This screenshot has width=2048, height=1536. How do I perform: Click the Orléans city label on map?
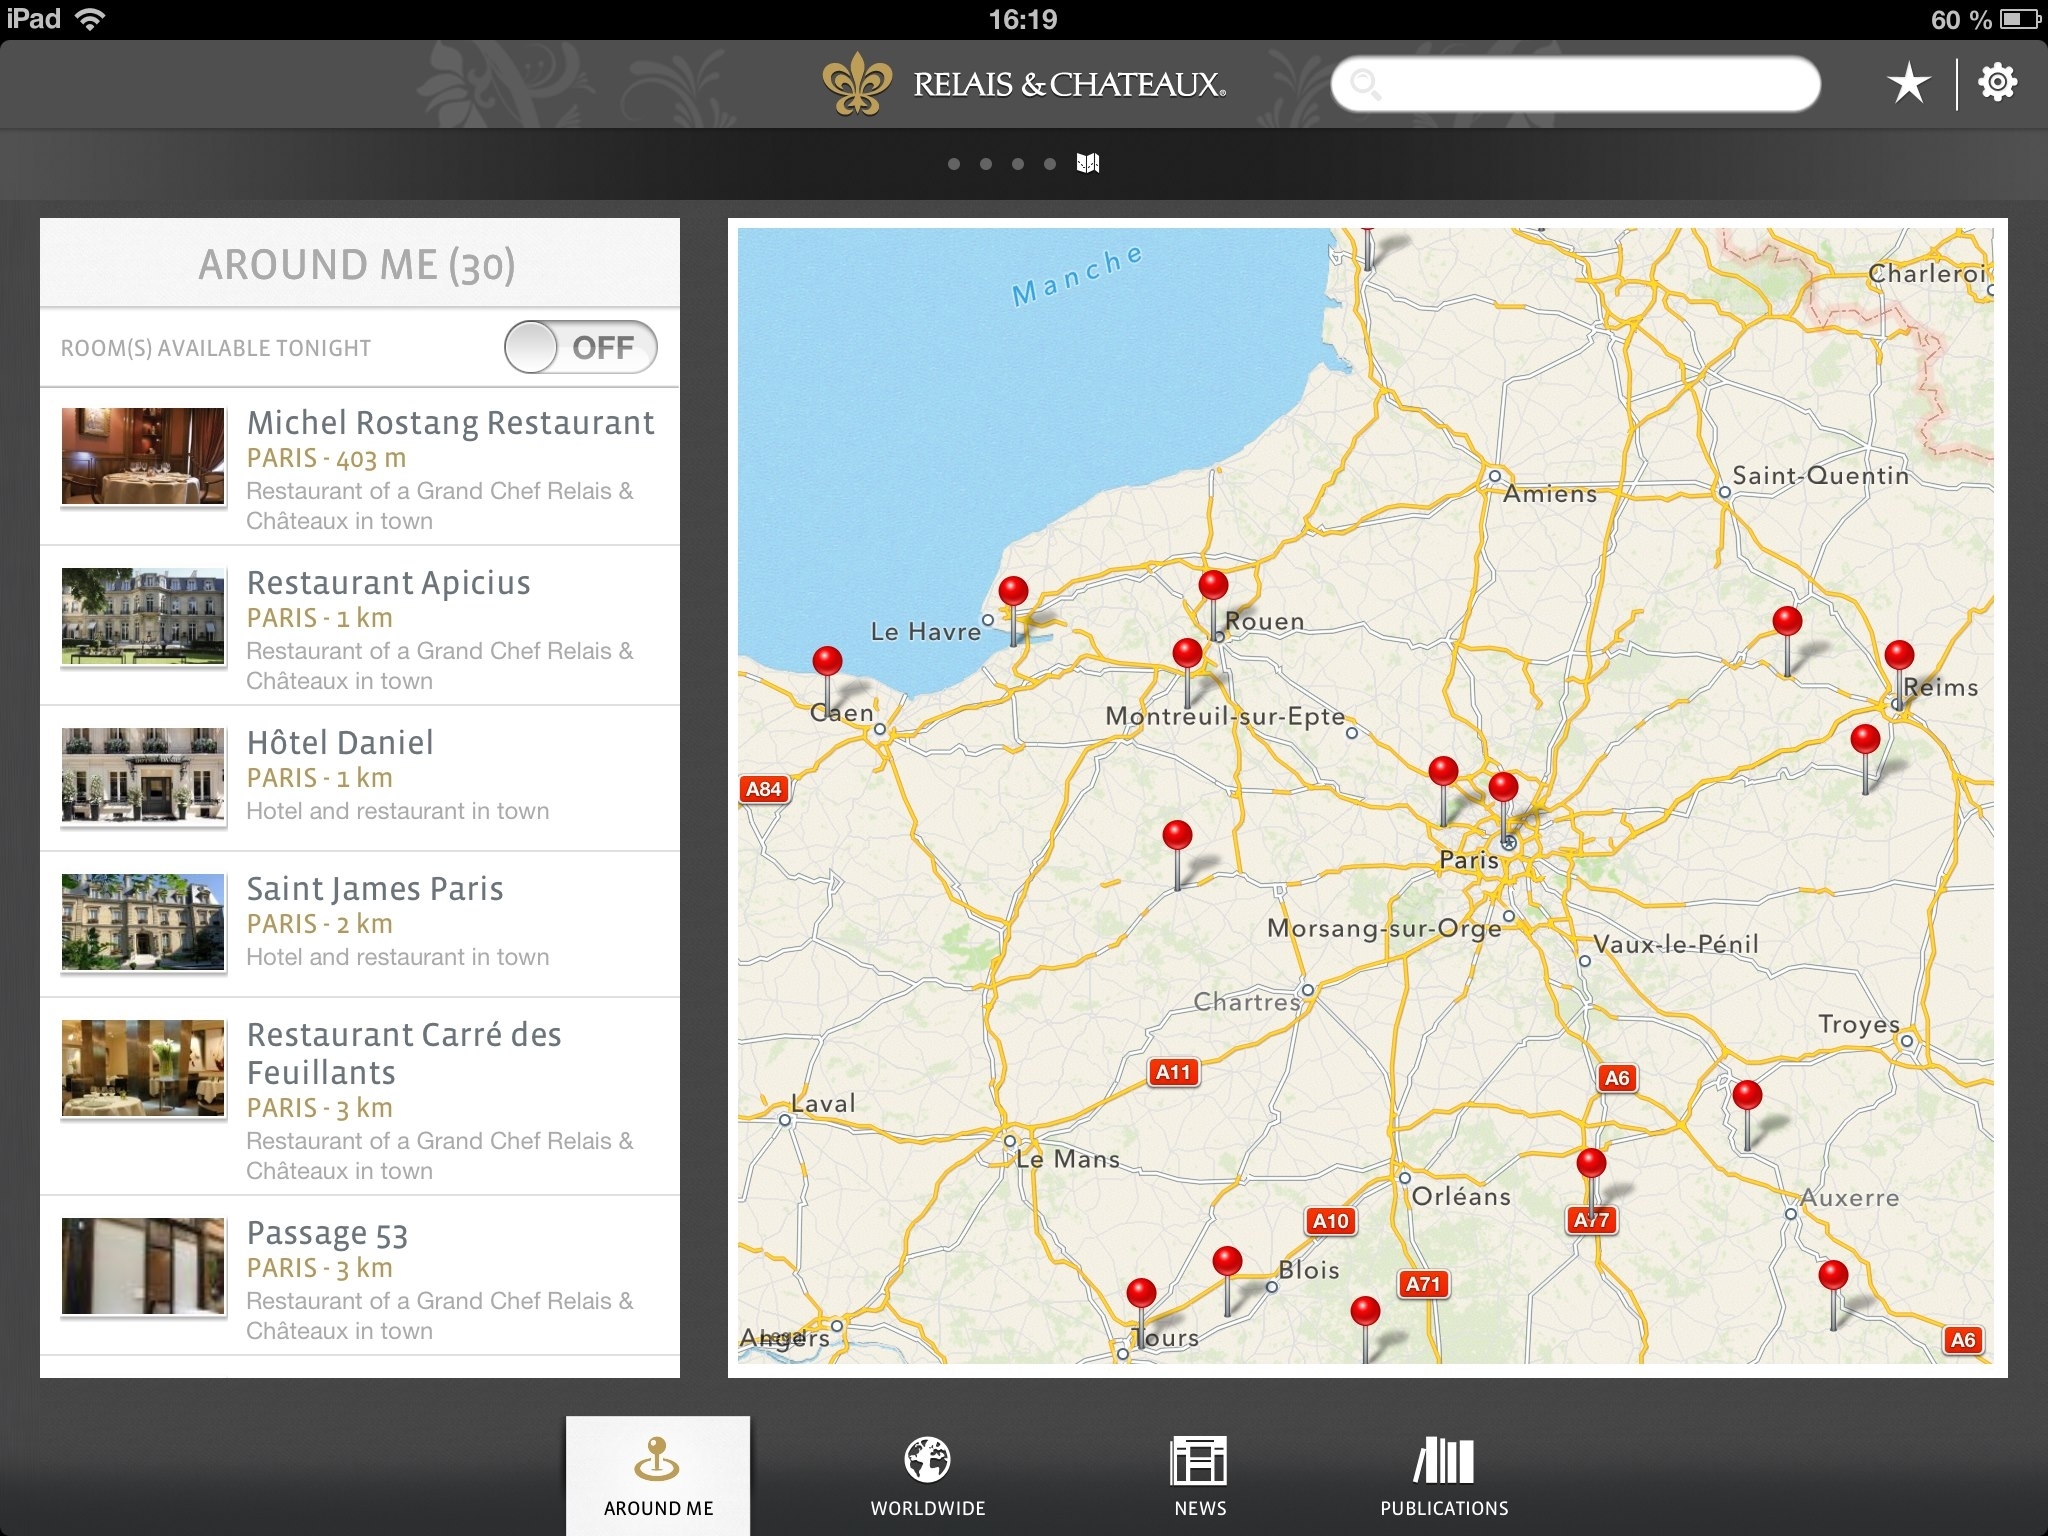pos(1461,1196)
